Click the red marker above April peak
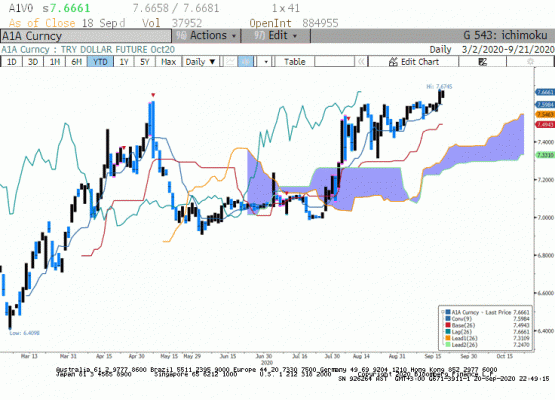Screen dimensions: 555x400 coord(153,95)
